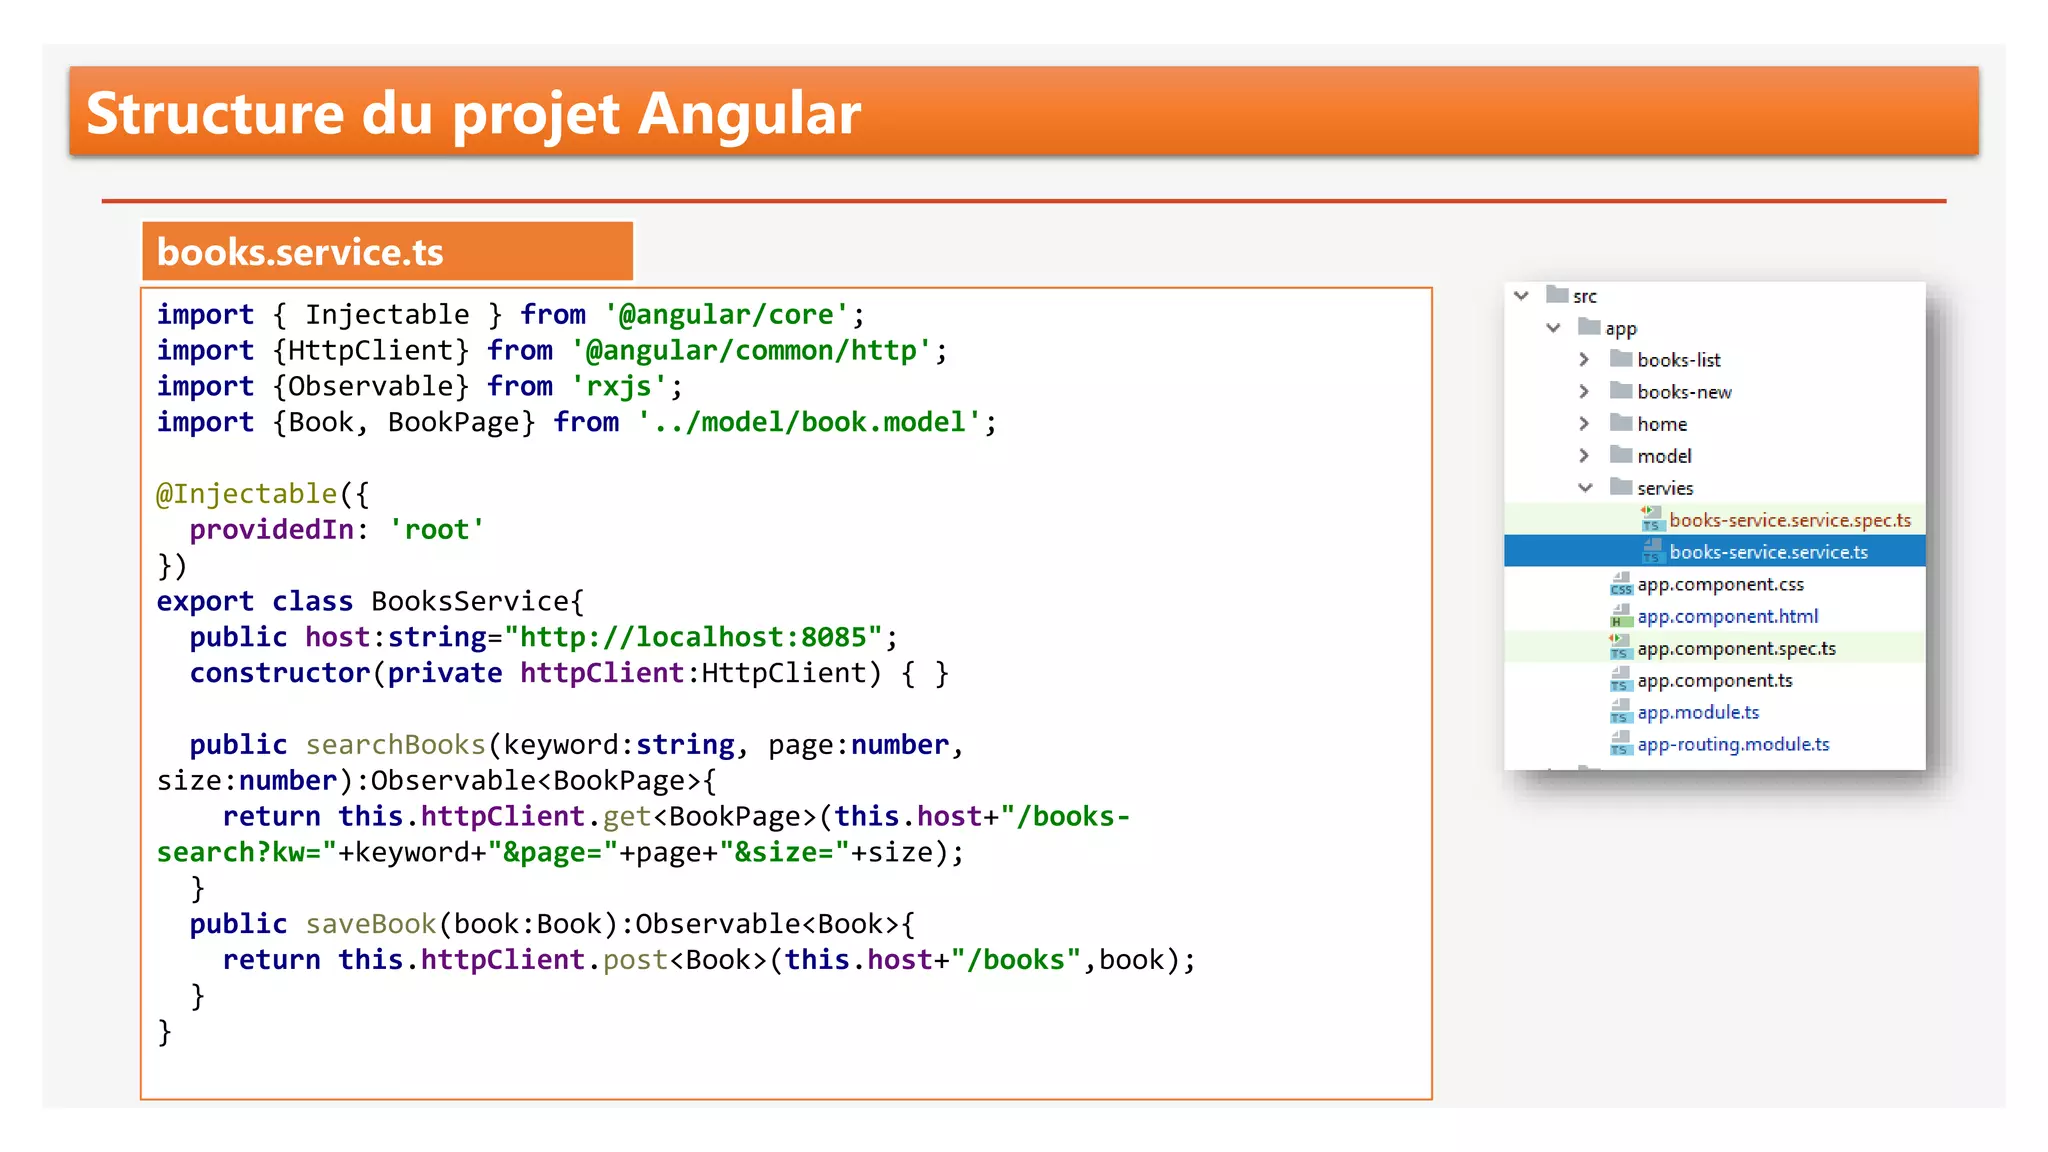Click the Observable<BookPage> return type
Image resolution: width=2048 pixels, height=1152 pixels.
536,781
